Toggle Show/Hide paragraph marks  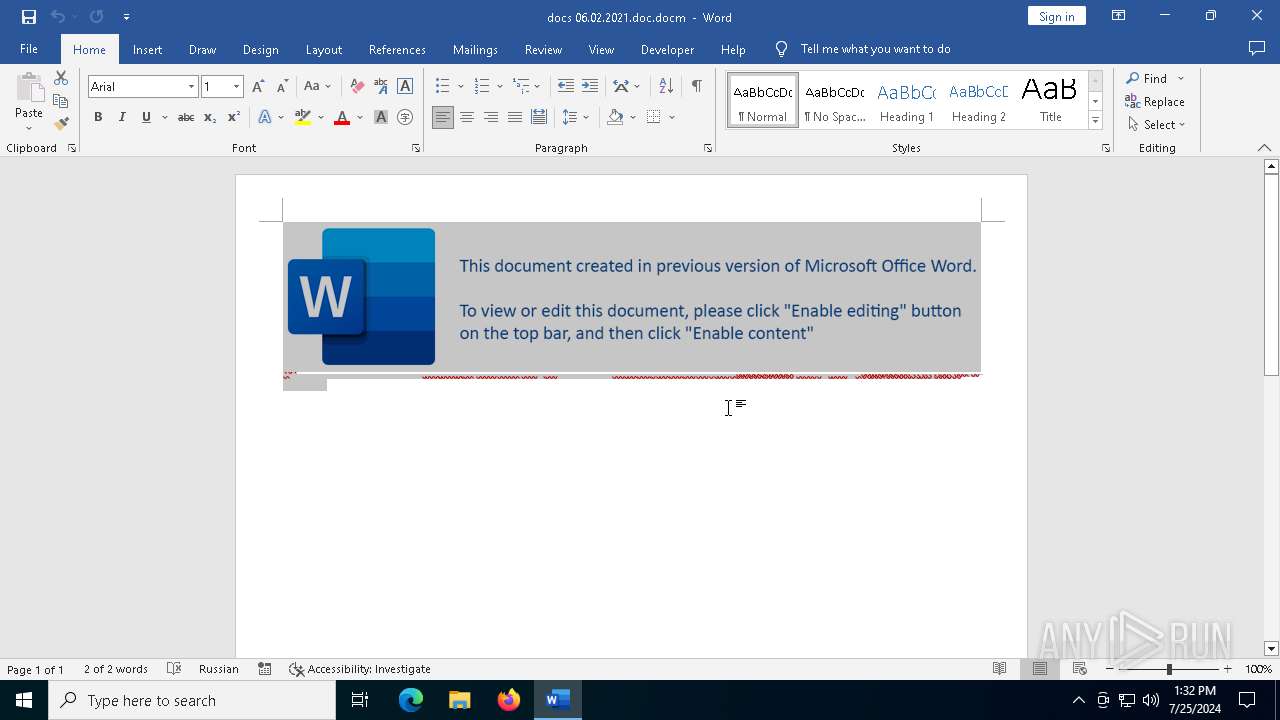coord(696,86)
